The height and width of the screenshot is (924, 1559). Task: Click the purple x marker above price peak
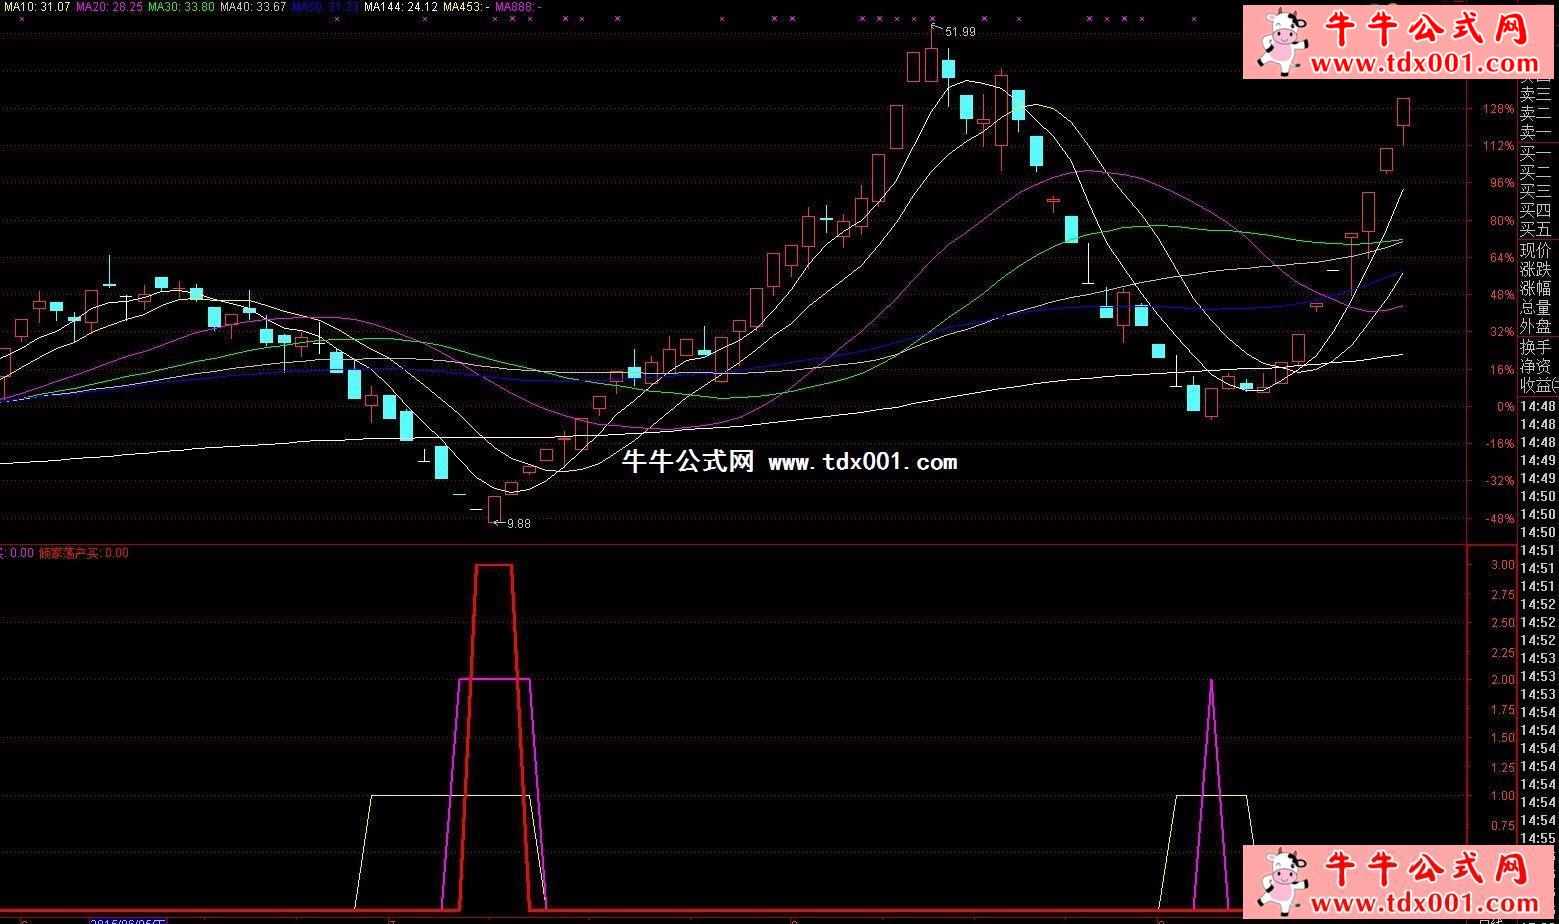coord(932,18)
